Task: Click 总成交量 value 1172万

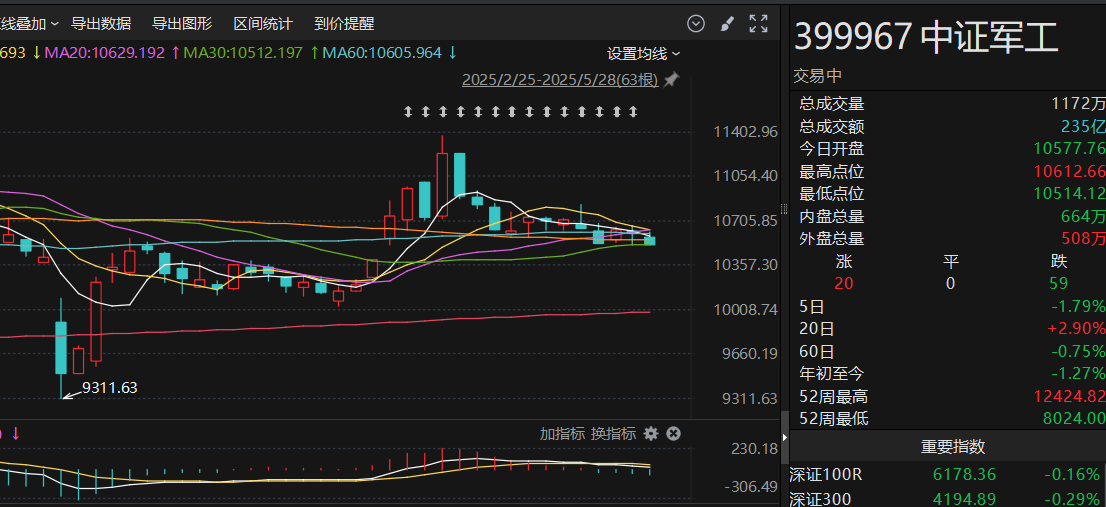Action: pyautogui.click(x=1078, y=104)
